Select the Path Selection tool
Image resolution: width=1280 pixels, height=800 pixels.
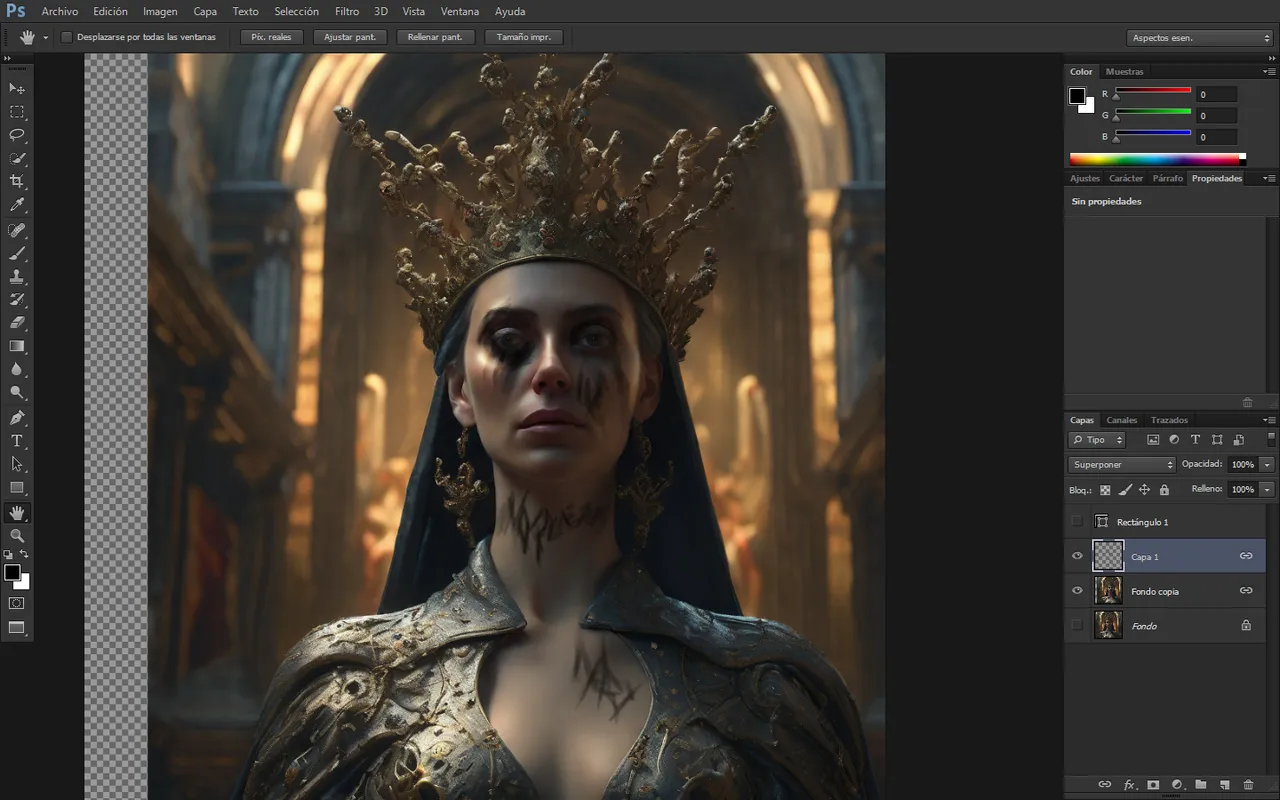tap(17, 464)
